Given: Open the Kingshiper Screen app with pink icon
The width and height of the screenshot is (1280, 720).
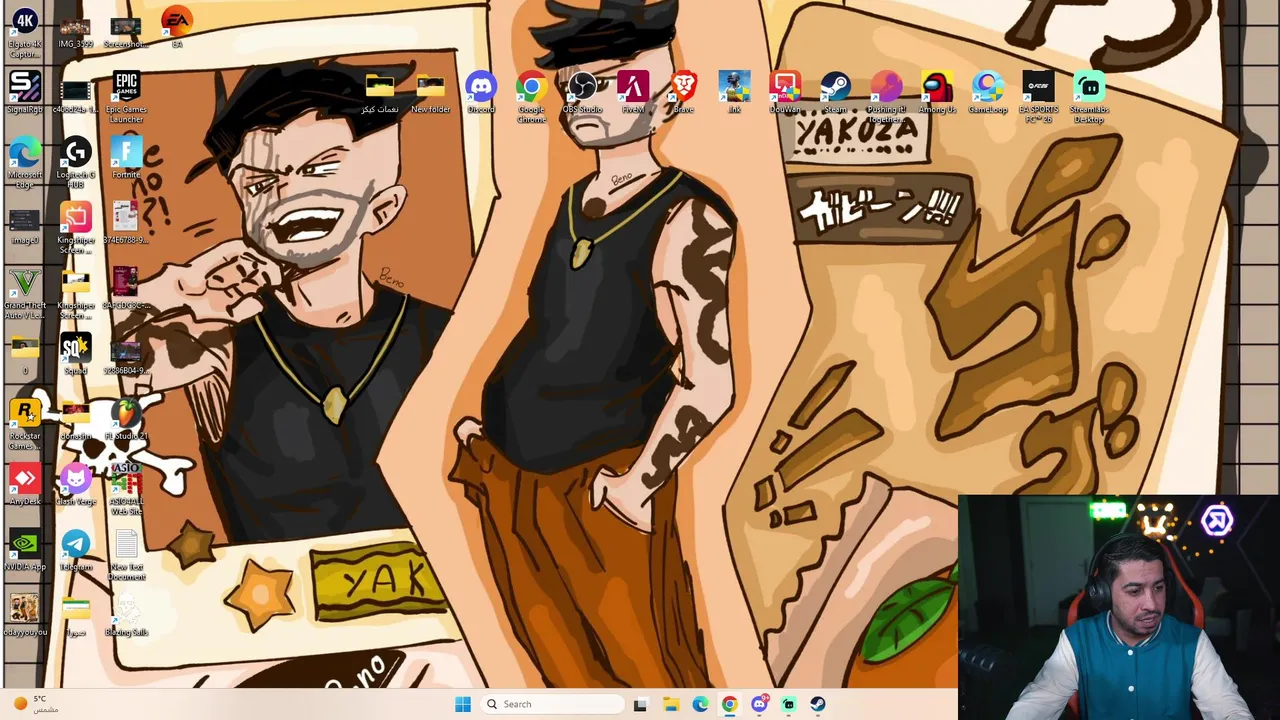Looking at the screenshot, I should 75,229.
